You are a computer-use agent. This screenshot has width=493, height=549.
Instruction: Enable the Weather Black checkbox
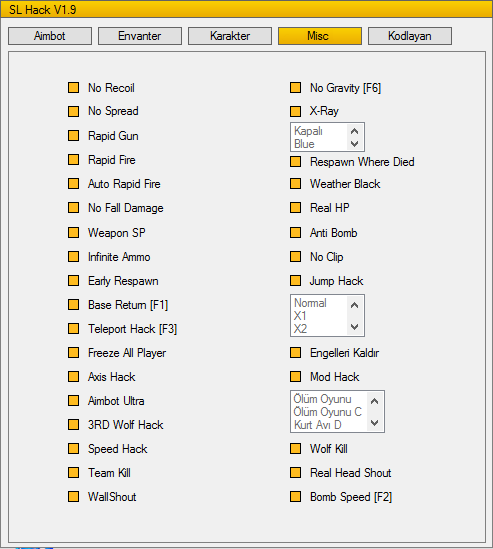point(295,183)
